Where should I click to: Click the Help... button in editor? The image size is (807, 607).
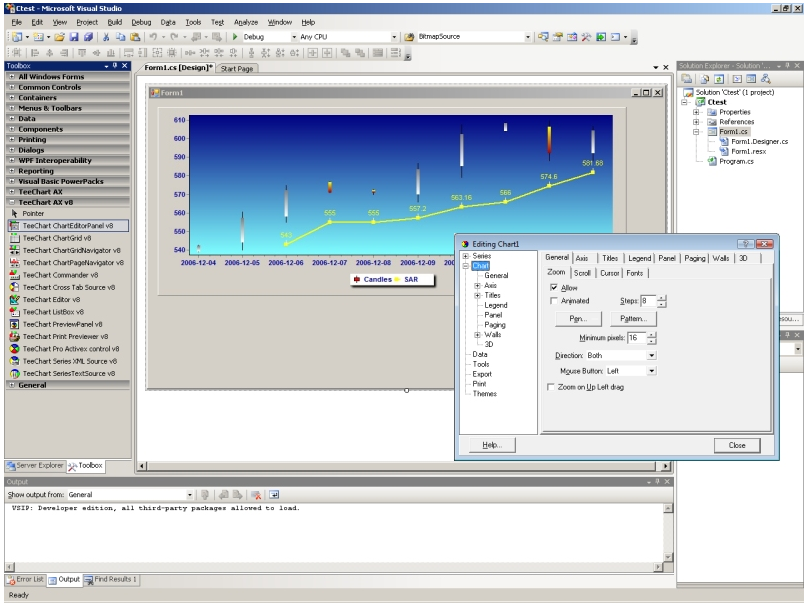(x=492, y=445)
